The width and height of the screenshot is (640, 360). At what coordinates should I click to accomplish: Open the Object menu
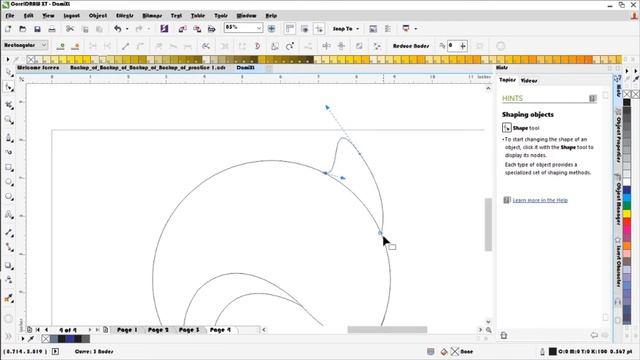98,16
